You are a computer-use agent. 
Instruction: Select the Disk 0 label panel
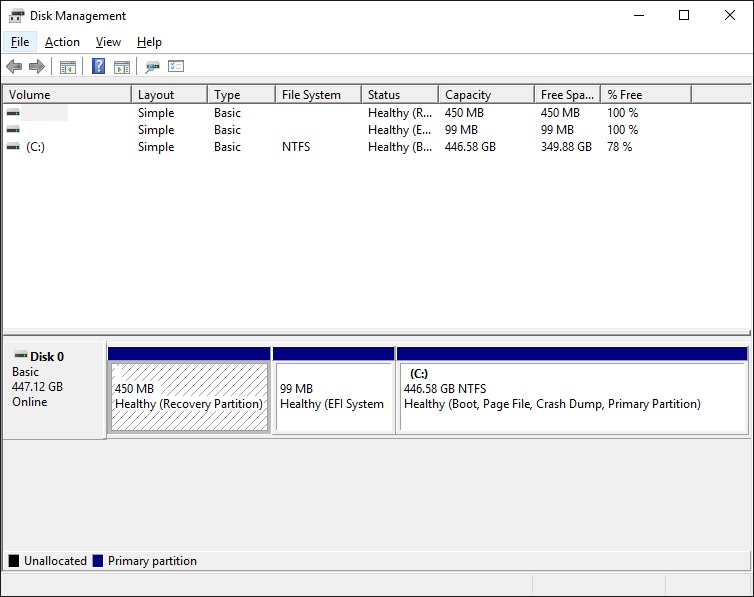click(54, 390)
